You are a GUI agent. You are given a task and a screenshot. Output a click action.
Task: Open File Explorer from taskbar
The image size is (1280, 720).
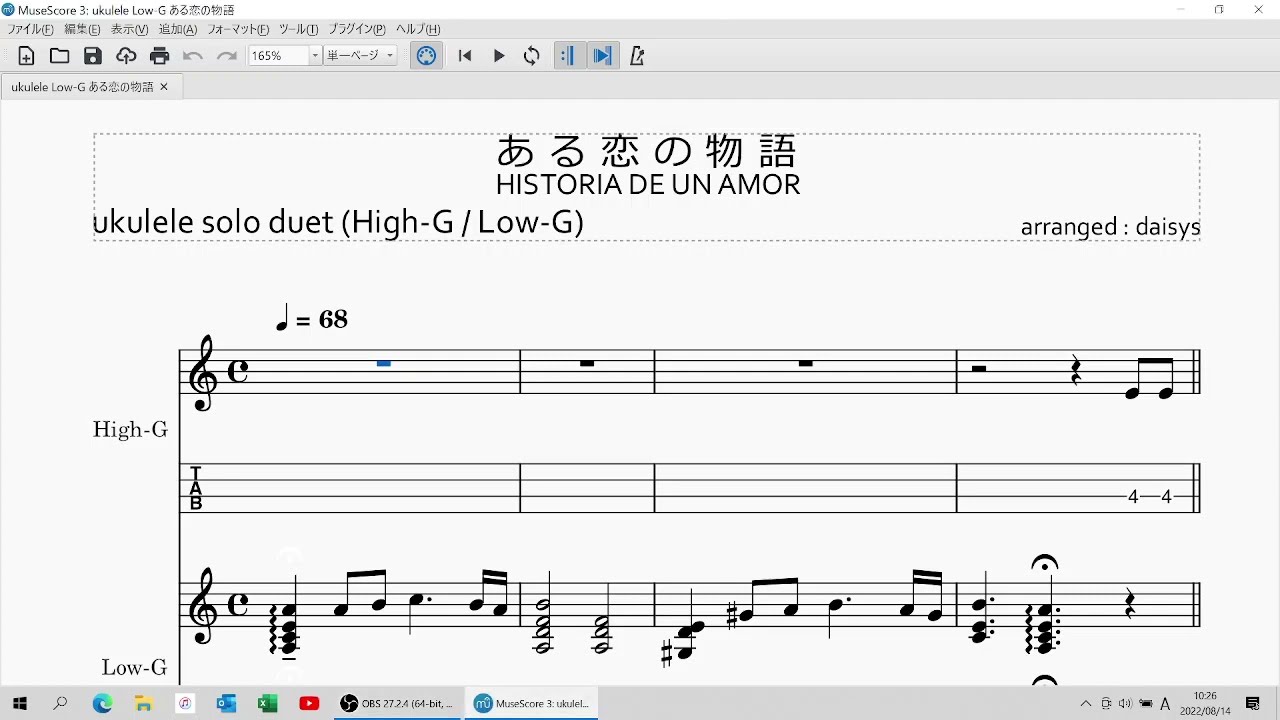(x=143, y=704)
